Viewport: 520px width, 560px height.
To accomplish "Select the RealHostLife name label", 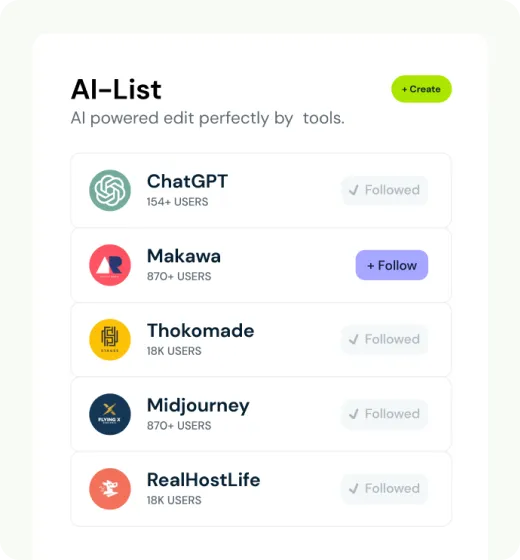I will (204, 480).
